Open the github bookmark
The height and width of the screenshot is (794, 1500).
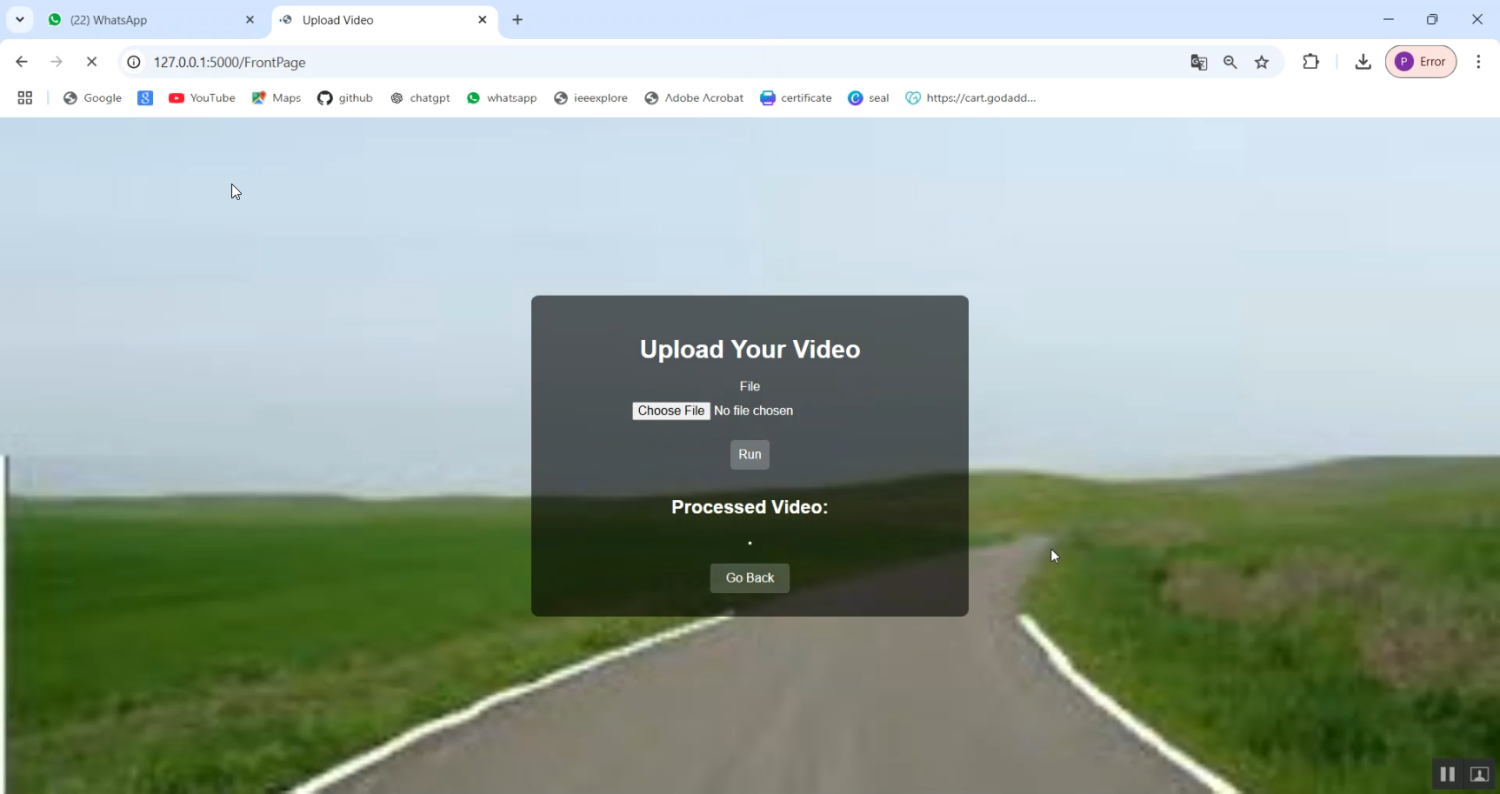tap(345, 98)
